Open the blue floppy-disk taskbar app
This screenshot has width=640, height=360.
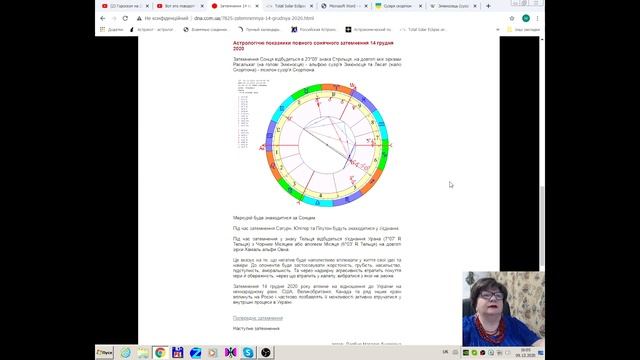(178, 352)
